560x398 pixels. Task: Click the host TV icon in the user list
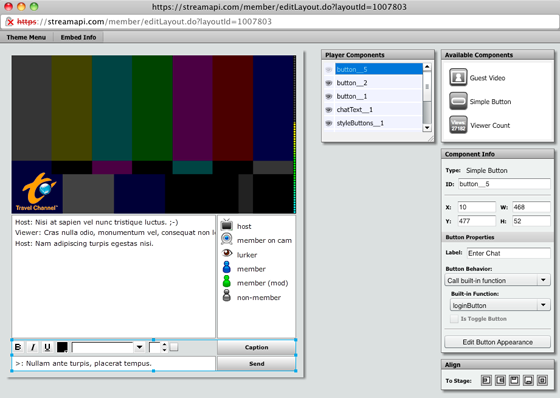click(x=226, y=225)
